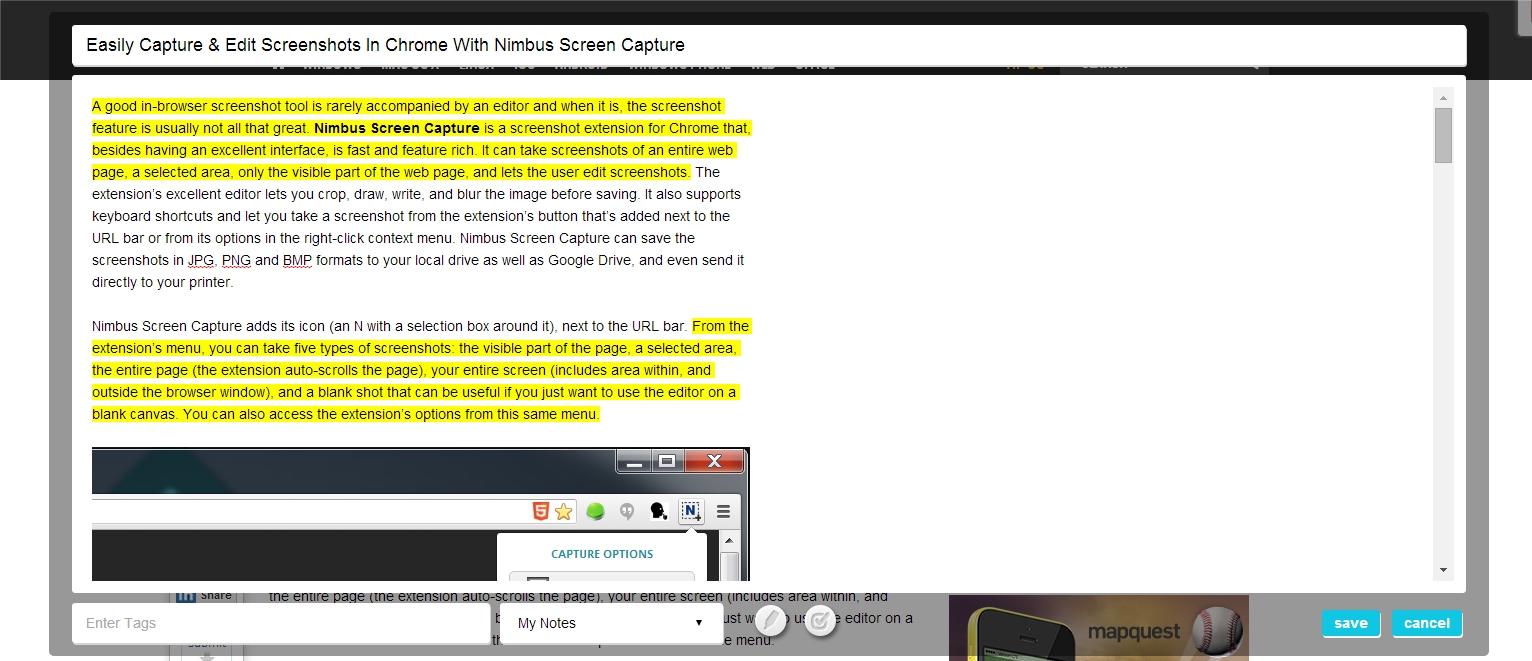Image resolution: width=1532 pixels, height=661 pixels.
Task: Click the round checkmark icon in bottom bar
Action: pos(819,621)
